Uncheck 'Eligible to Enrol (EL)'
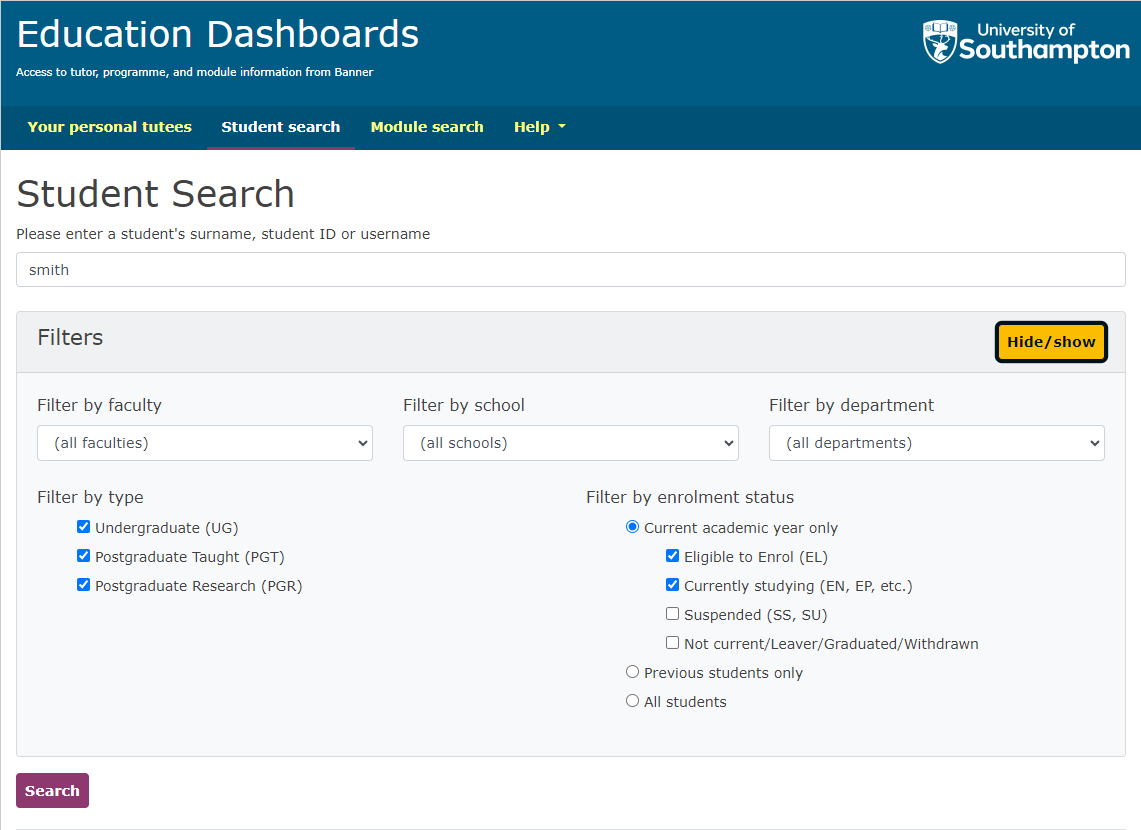Screen dimensions: 1141x830 click(672, 555)
